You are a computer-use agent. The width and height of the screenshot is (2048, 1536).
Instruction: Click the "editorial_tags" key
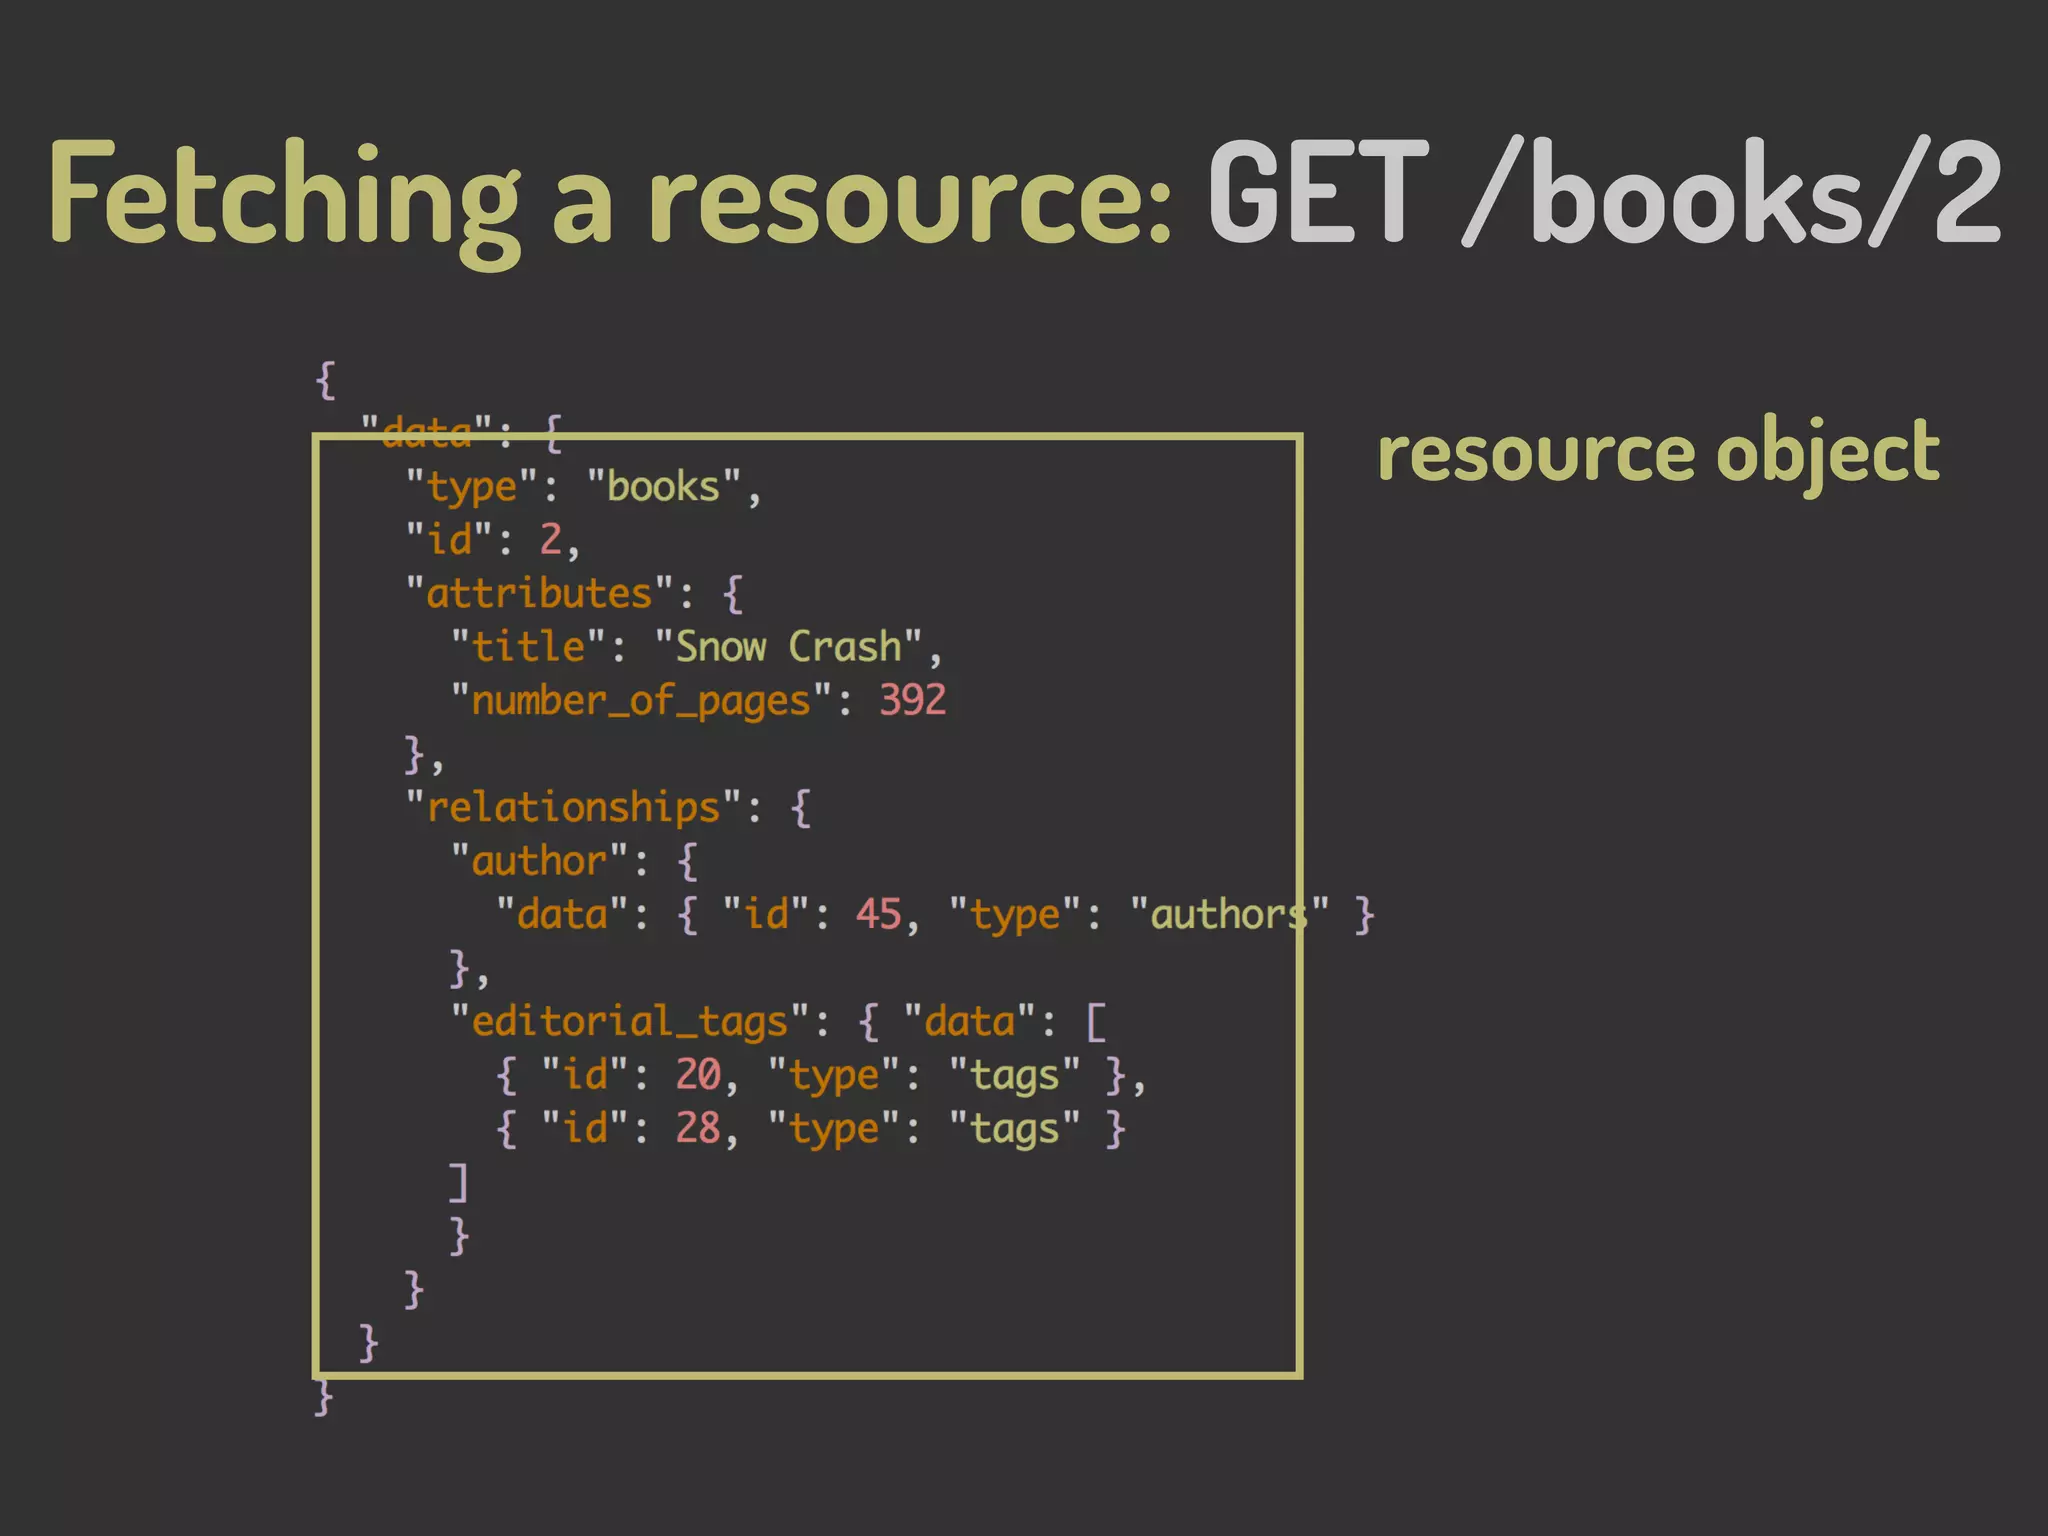click(630, 1022)
